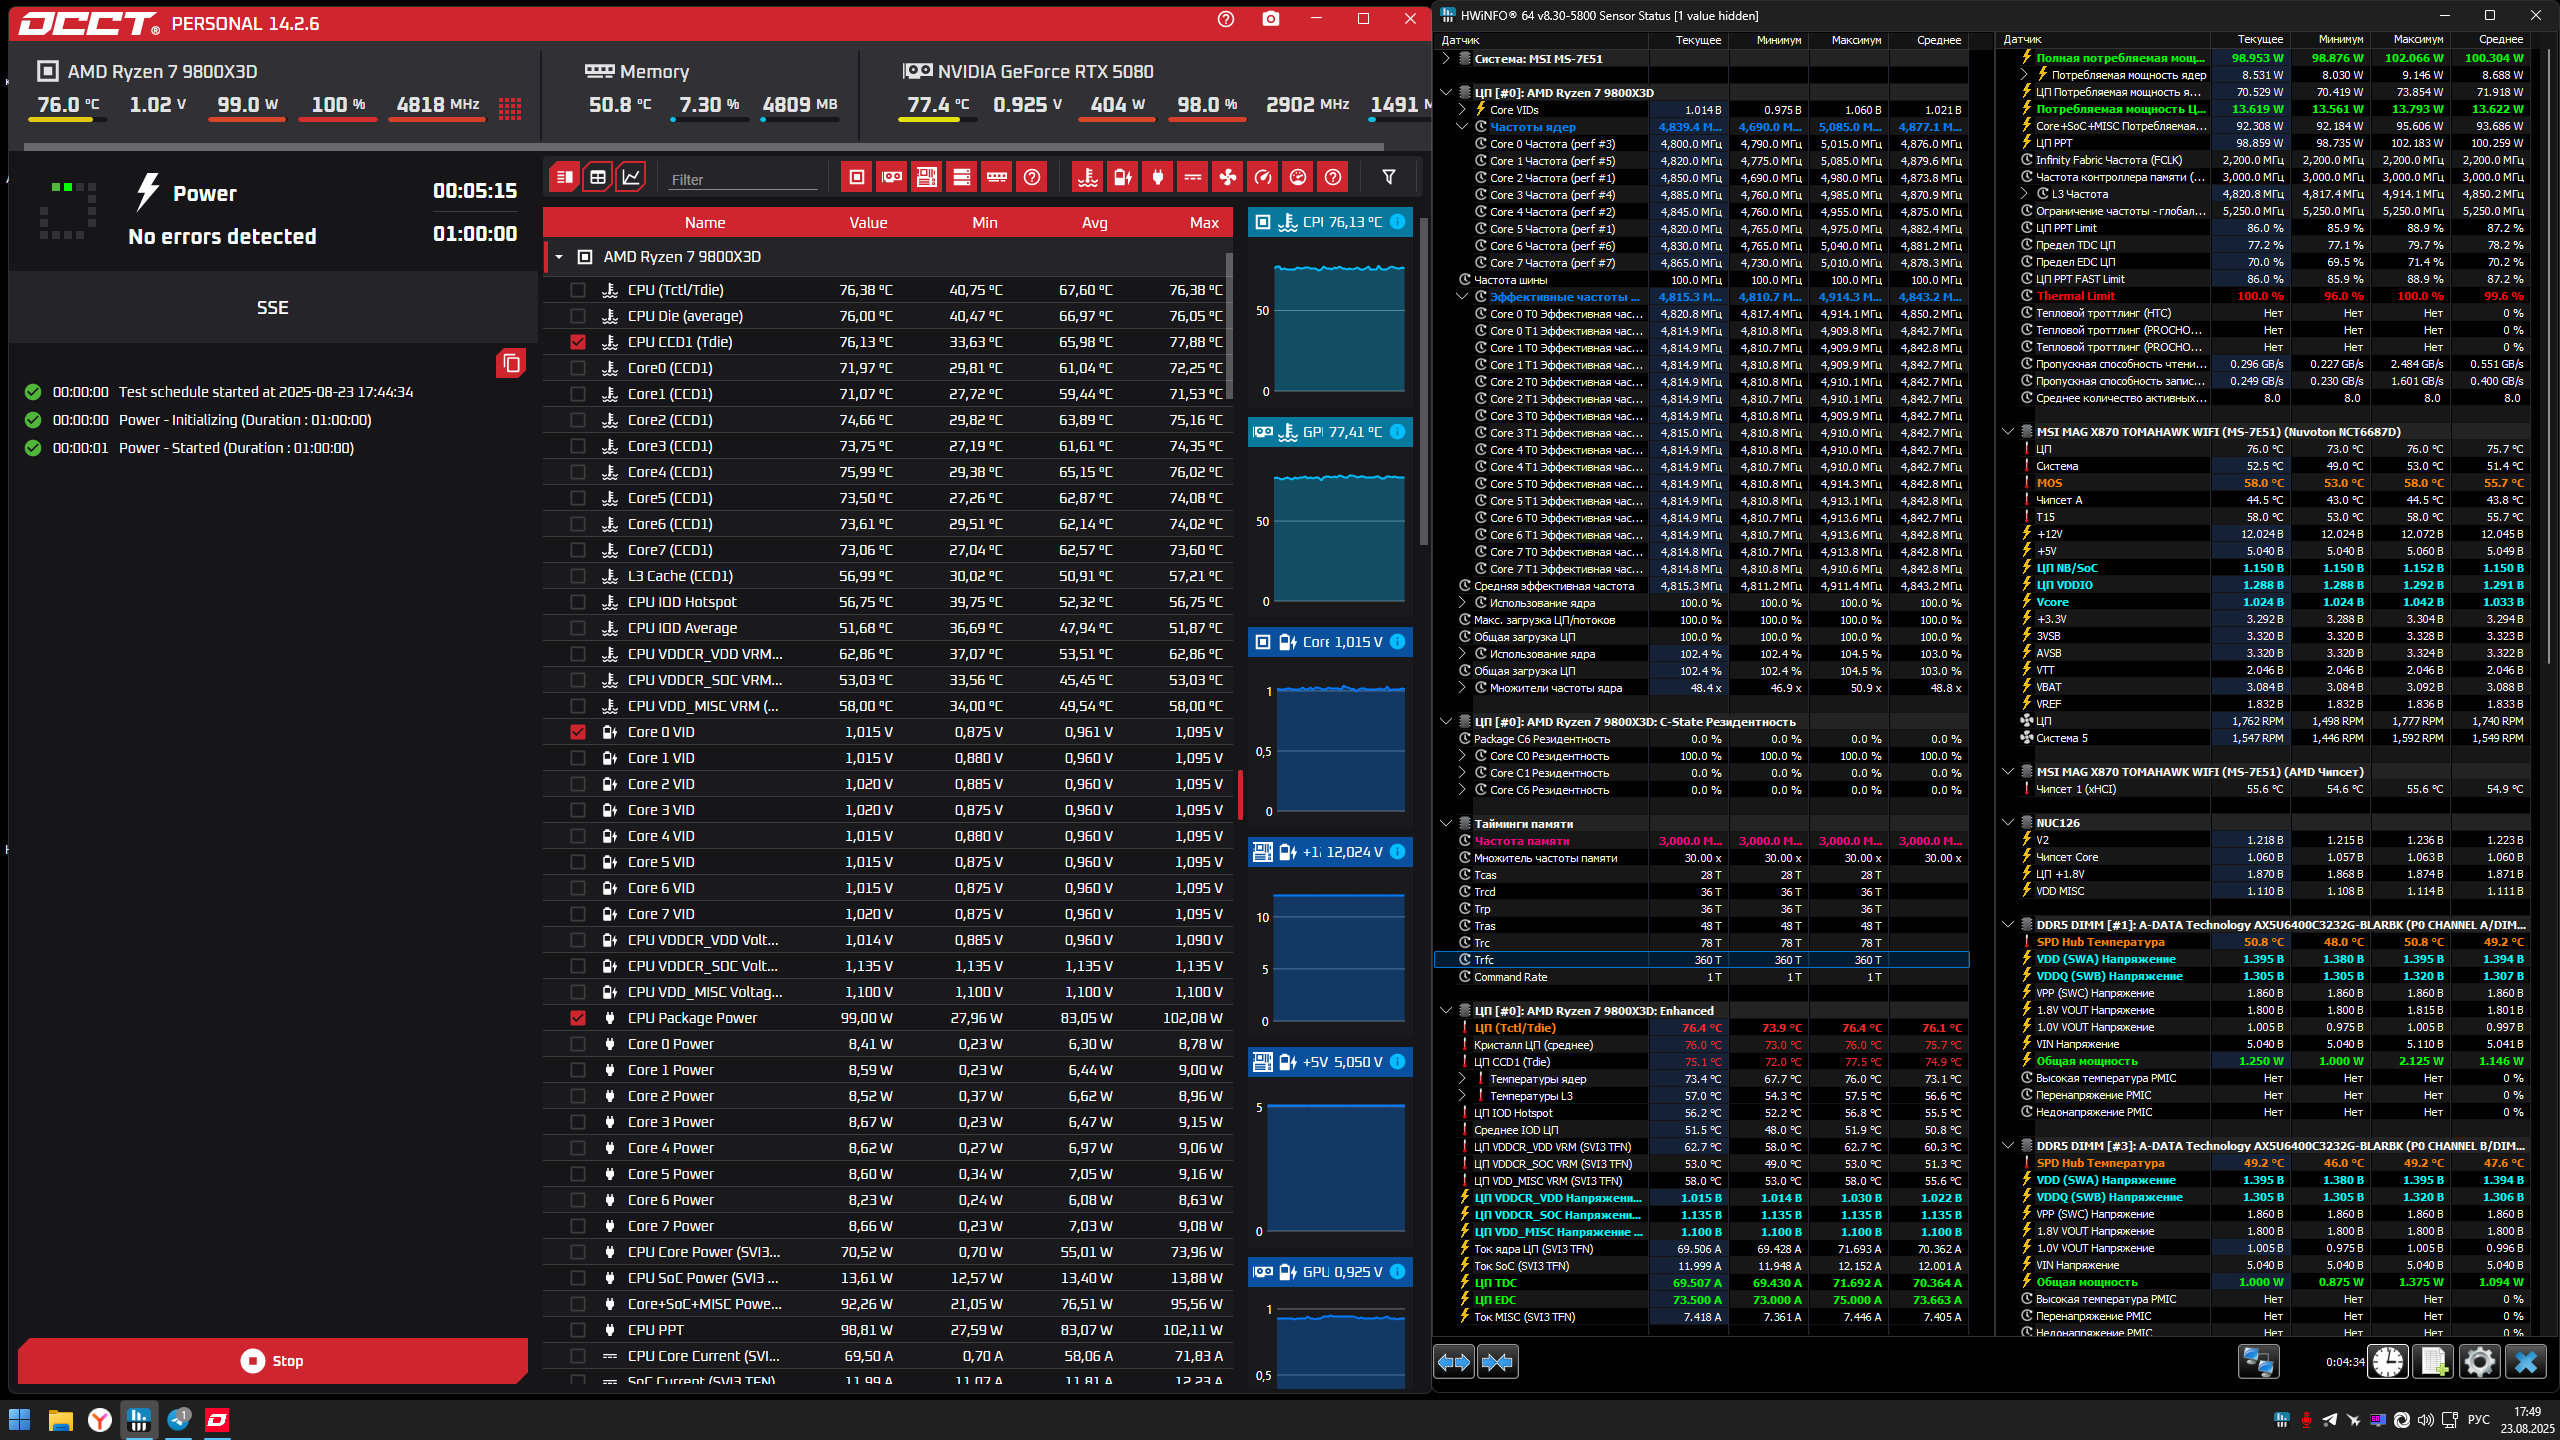
Task: Uncheck the CPU Package Power checkbox
Action: coord(577,1018)
